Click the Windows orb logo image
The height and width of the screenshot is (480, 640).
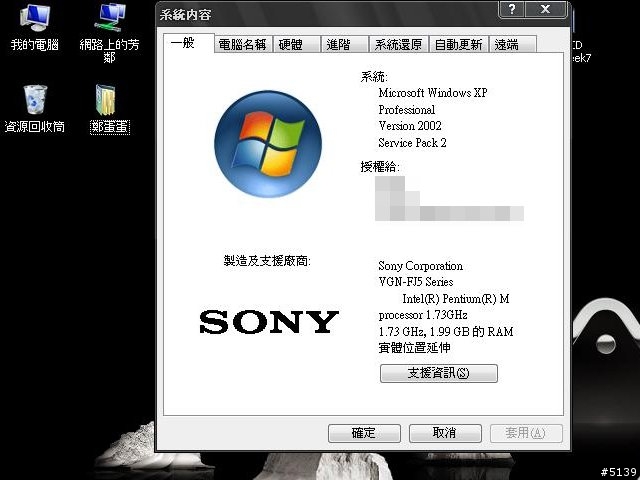coord(268,144)
